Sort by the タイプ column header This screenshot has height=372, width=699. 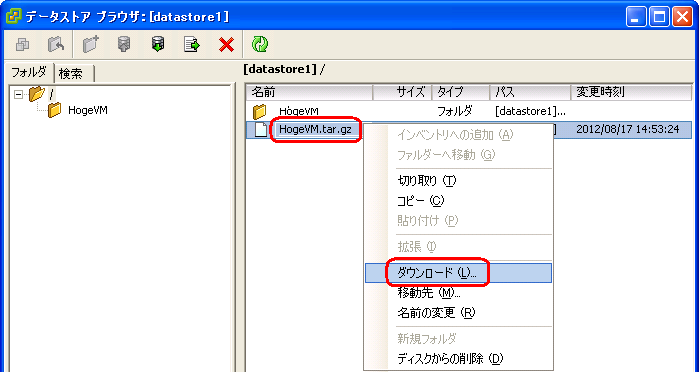pos(461,92)
